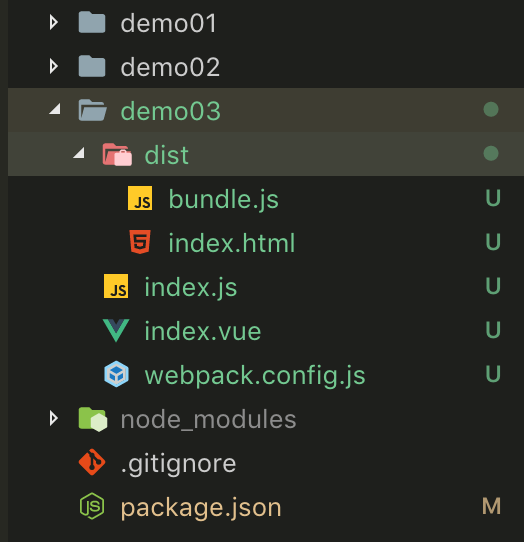Click the webpack cube icon
Image resolution: width=524 pixels, height=542 pixels.
(x=116, y=374)
